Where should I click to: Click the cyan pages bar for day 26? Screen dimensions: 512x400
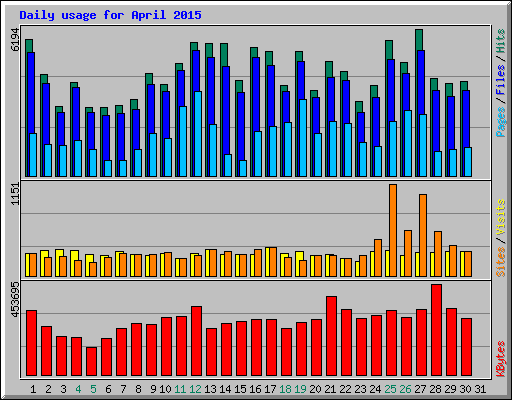tap(408, 144)
